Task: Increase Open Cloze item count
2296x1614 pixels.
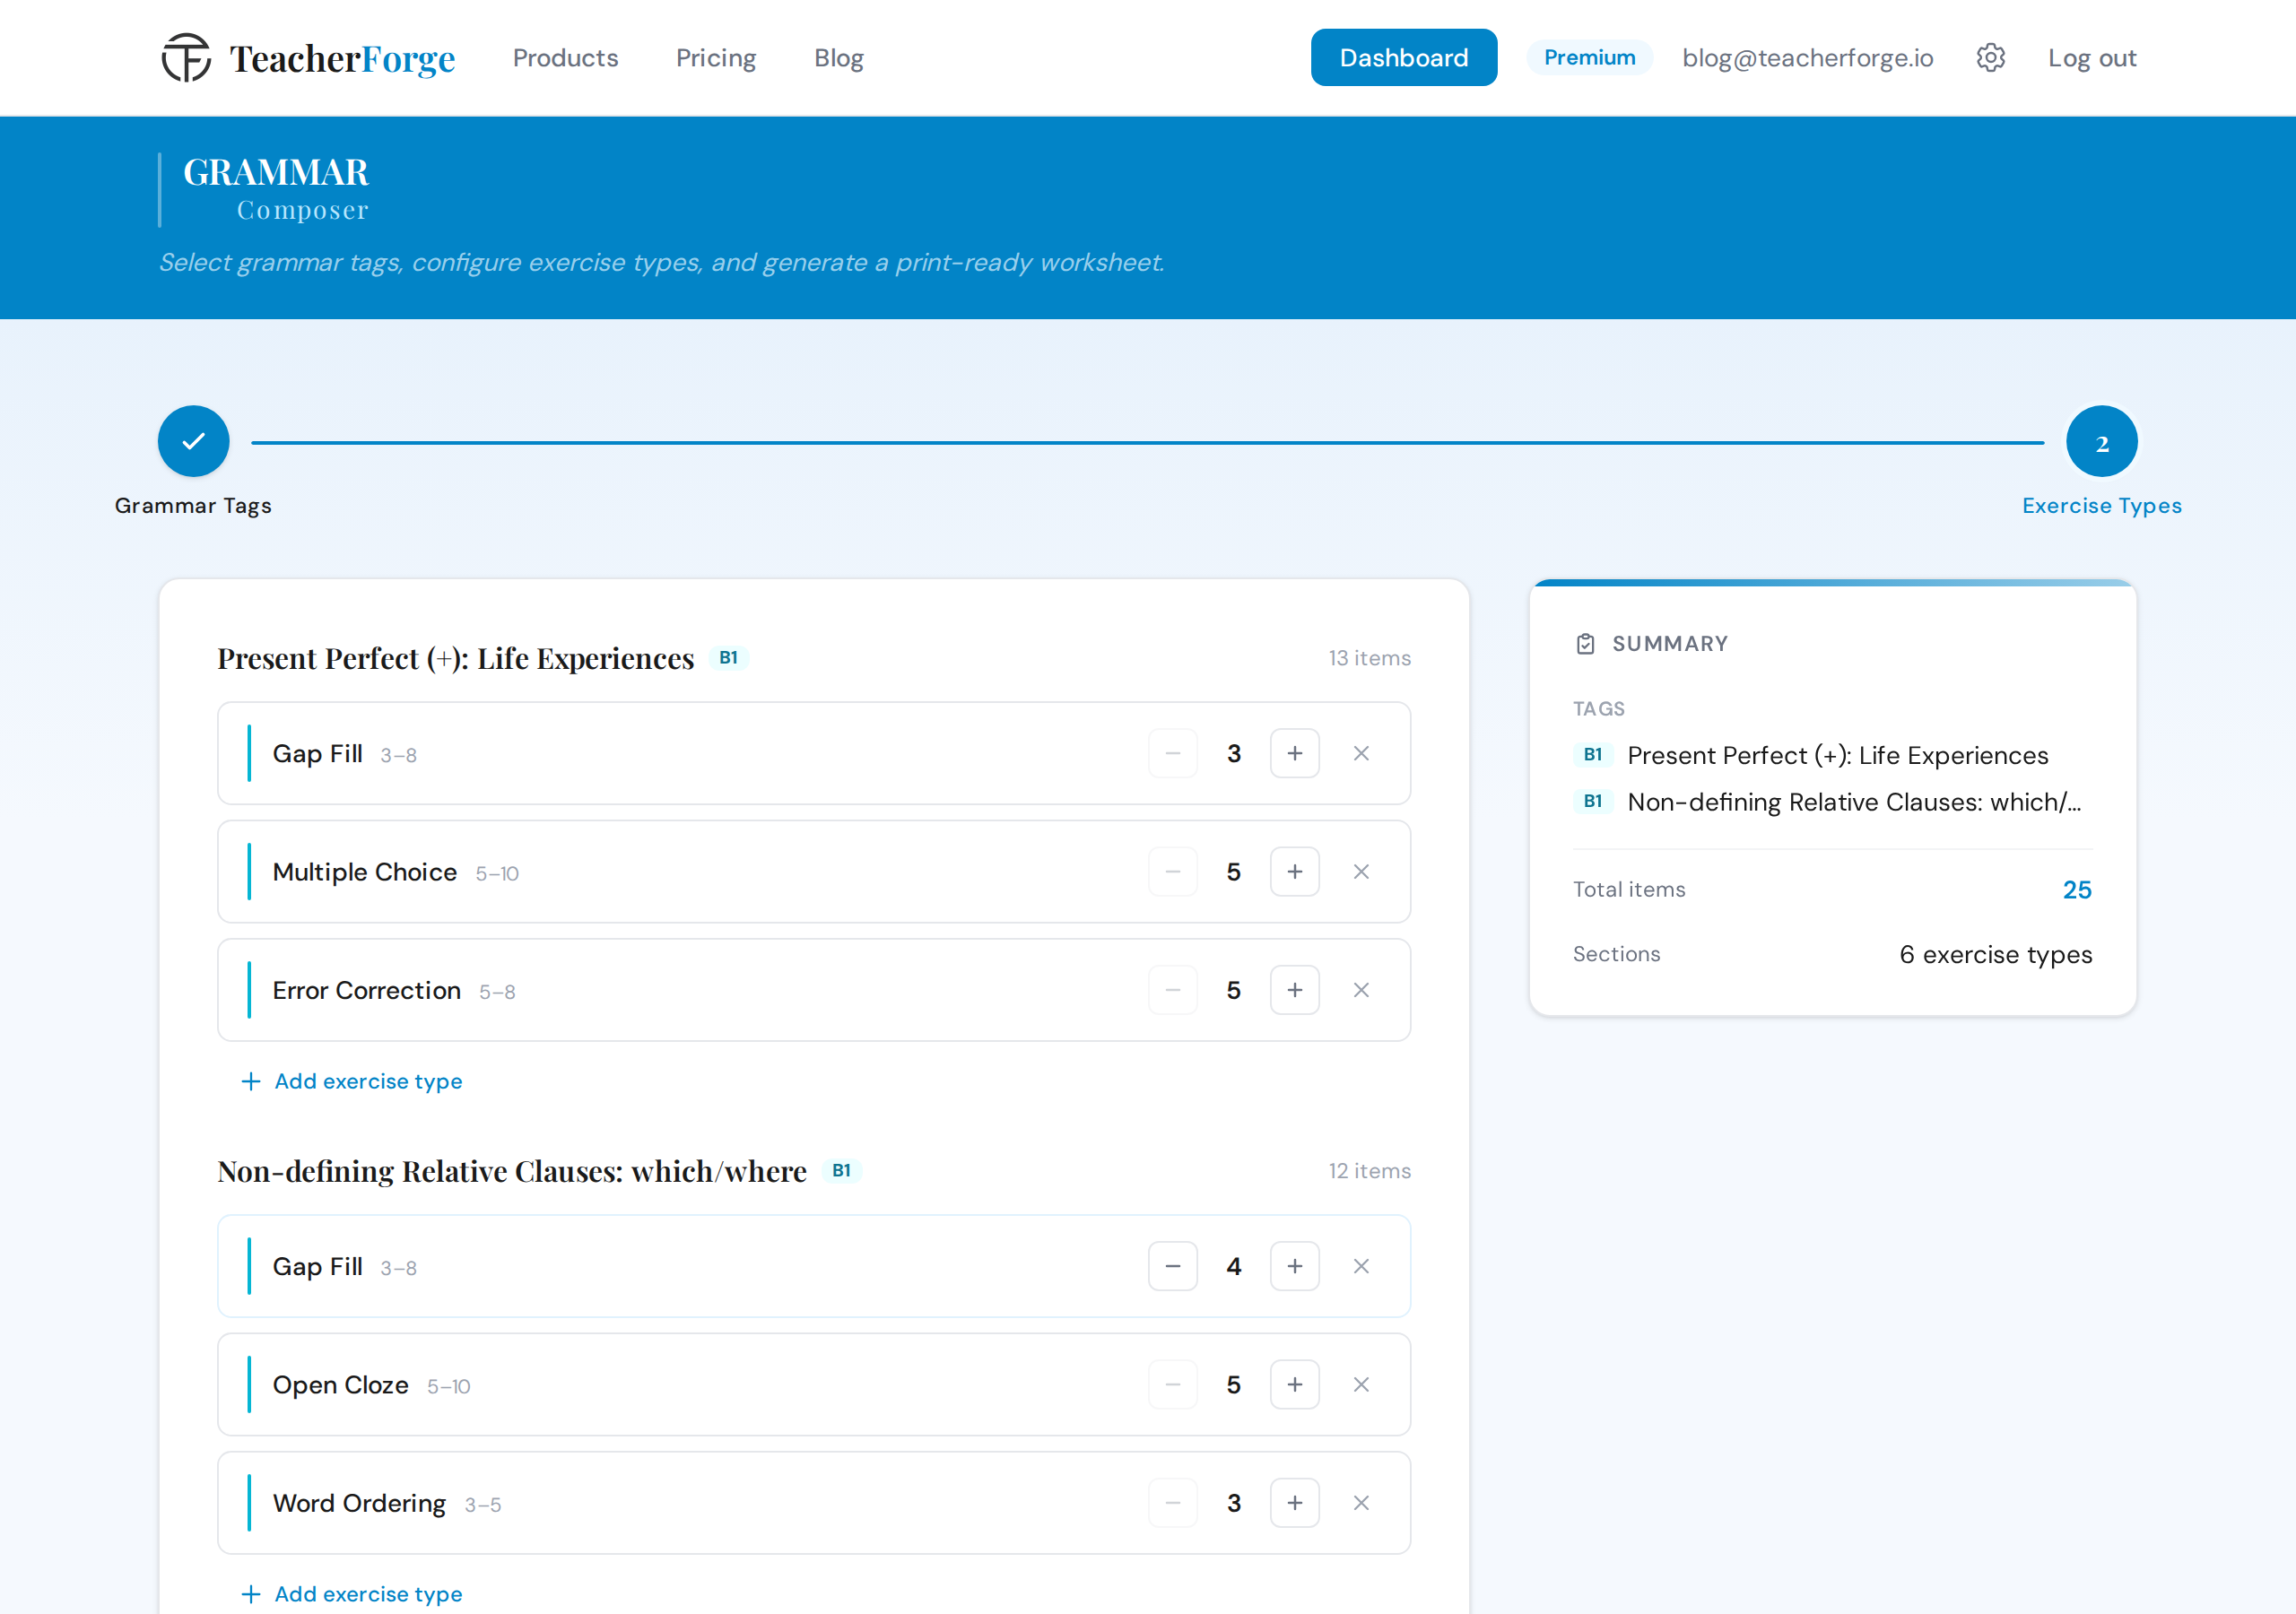Action: (1294, 1385)
